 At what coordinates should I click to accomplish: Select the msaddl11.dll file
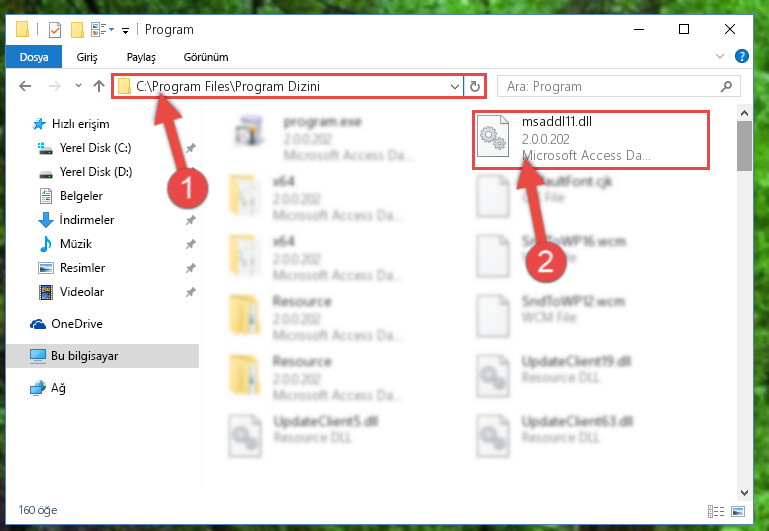tap(591, 140)
